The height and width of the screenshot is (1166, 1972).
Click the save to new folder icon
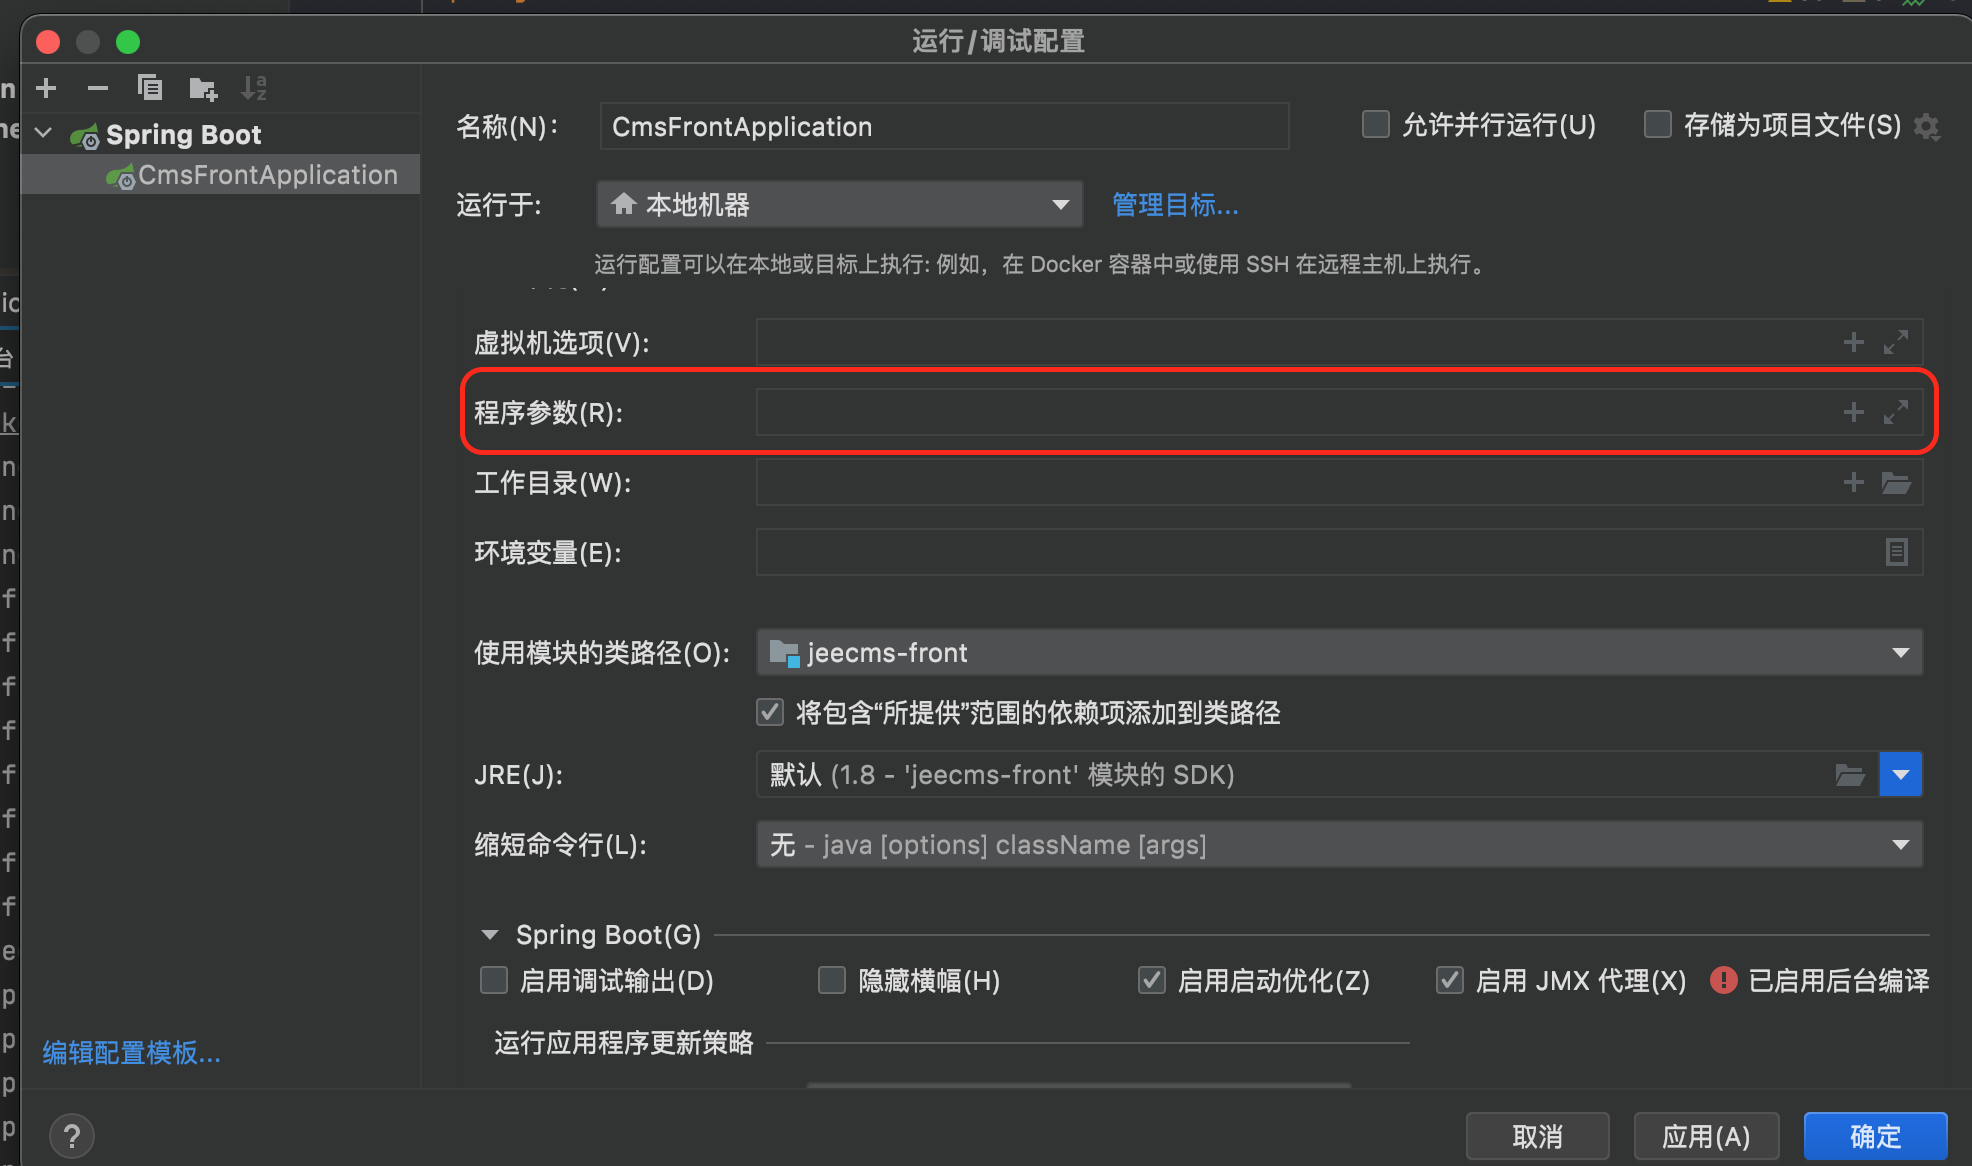pos(203,89)
